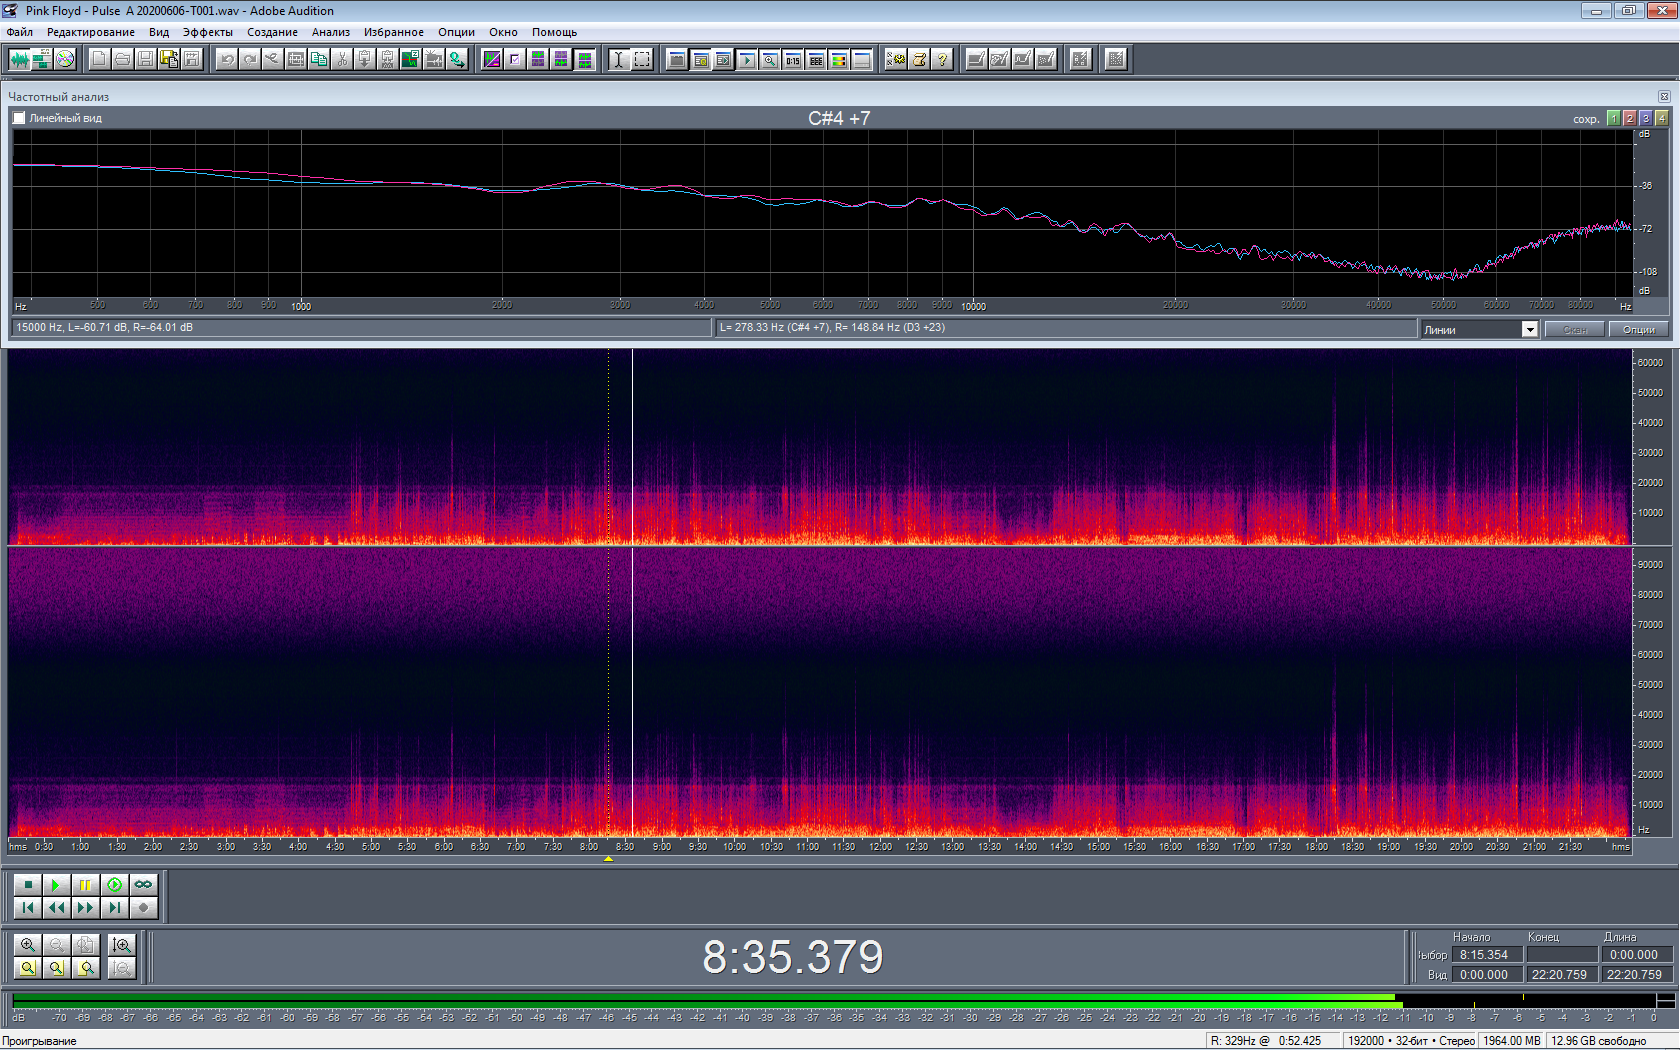
Task: Click the Cut scissors toolbar icon
Action: (342, 59)
